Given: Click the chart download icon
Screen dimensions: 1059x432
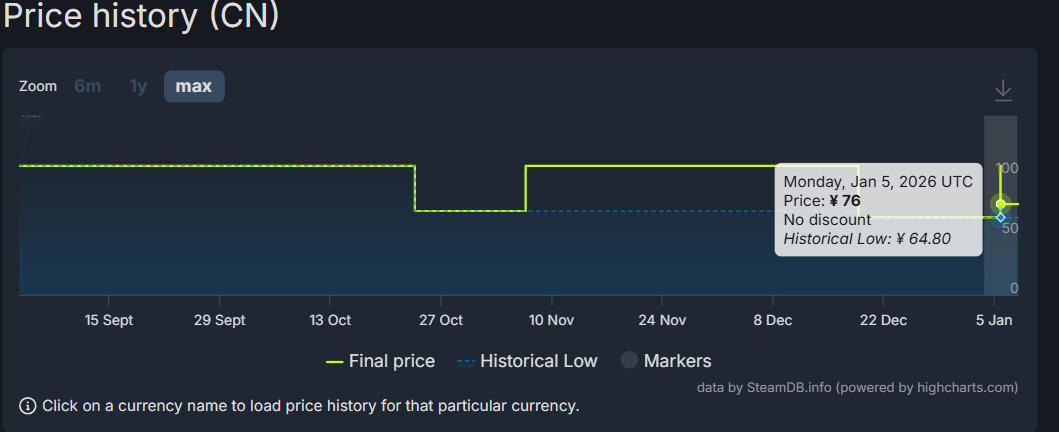Looking at the screenshot, I should pos(1003,91).
